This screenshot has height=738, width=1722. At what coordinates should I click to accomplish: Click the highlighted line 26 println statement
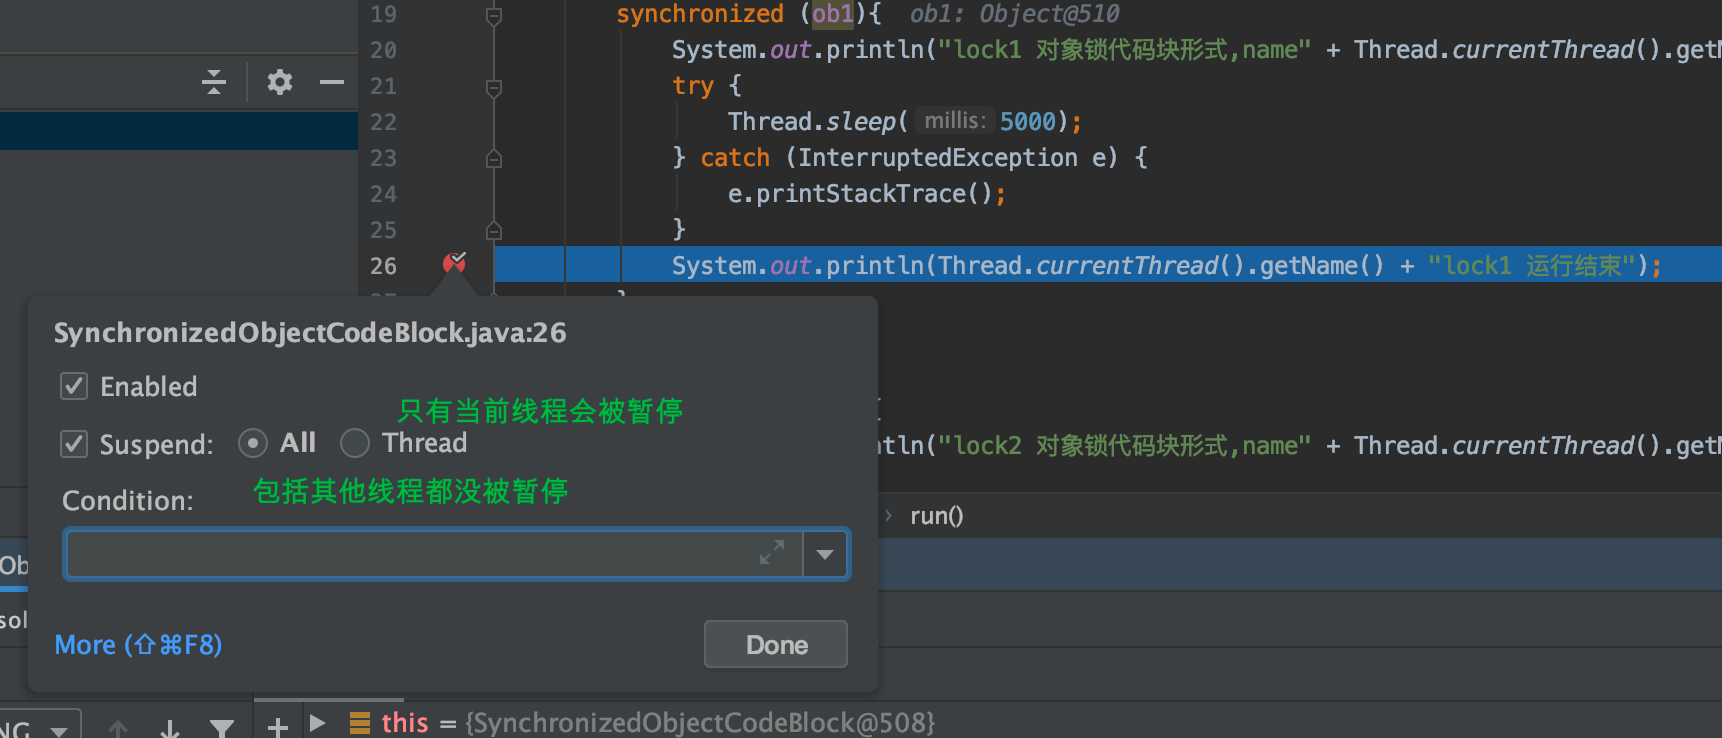pyautogui.click(x=1166, y=266)
